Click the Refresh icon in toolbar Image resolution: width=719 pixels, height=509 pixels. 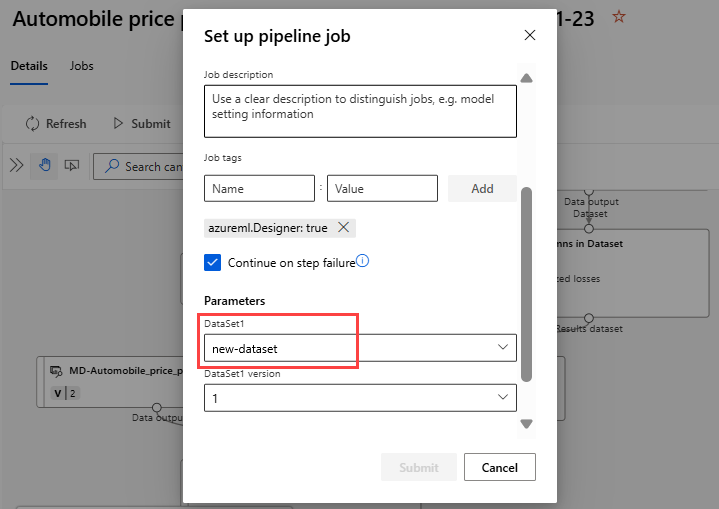(x=33, y=124)
